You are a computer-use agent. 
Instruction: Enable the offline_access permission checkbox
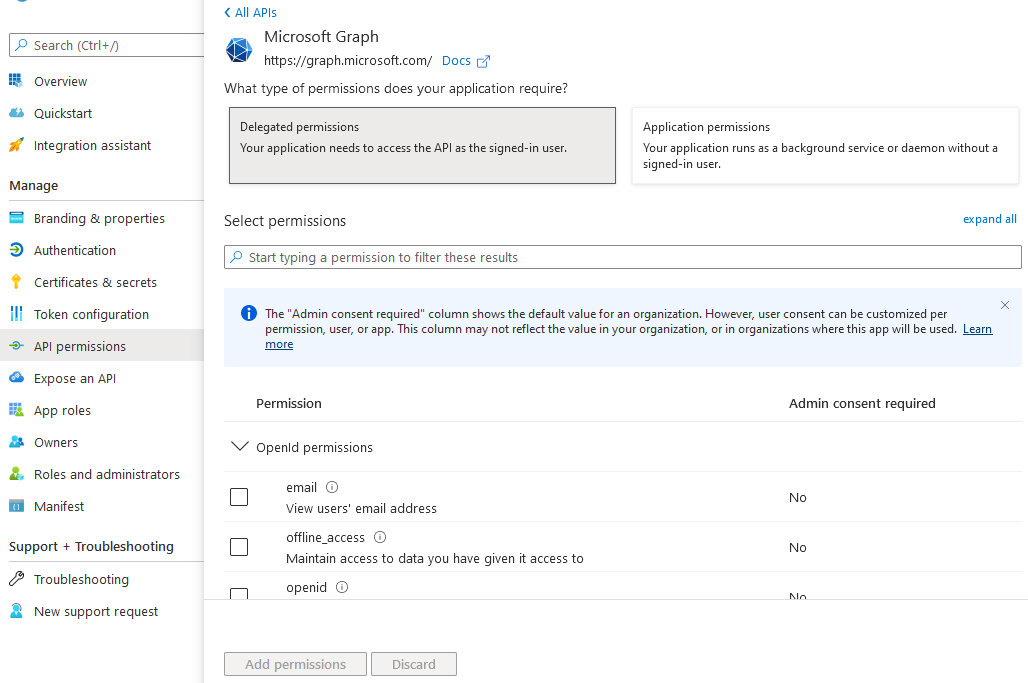[239, 547]
